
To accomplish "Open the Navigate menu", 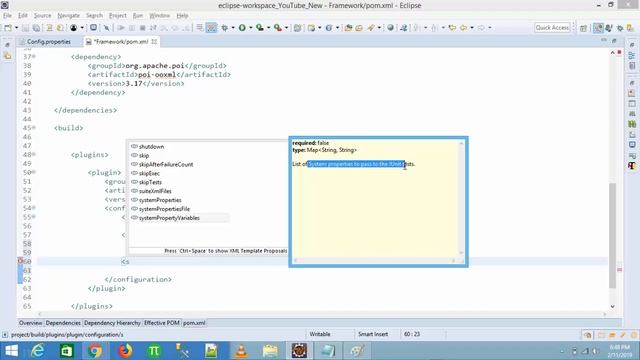I will (69, 16).
